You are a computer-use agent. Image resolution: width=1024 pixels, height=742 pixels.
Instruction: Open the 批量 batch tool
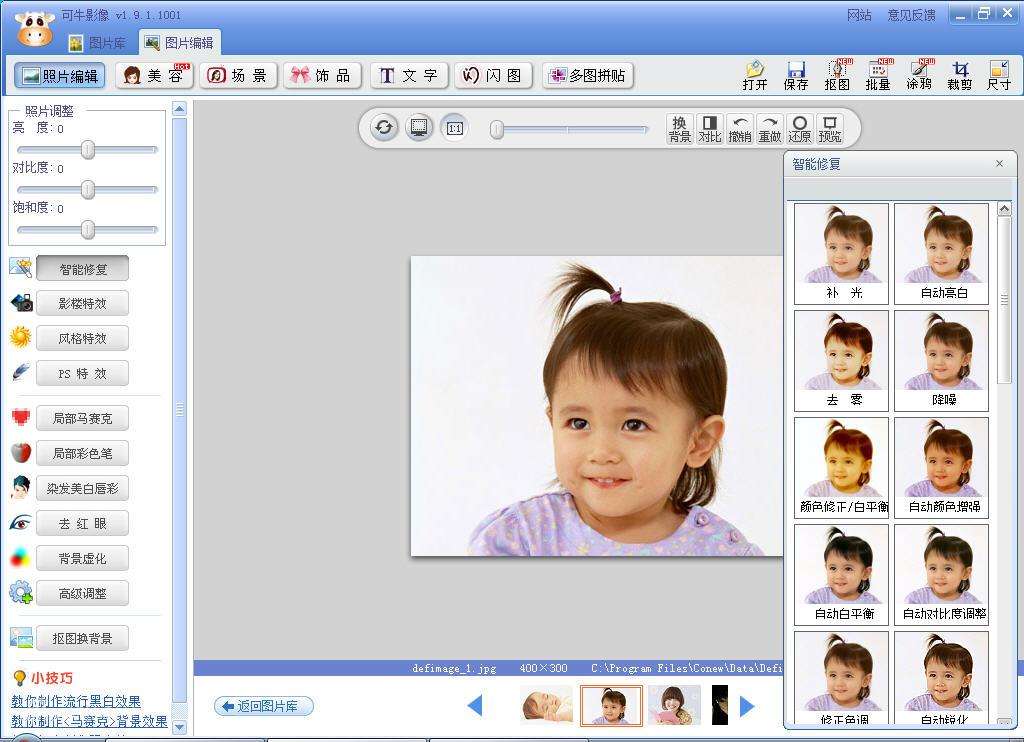878,75
